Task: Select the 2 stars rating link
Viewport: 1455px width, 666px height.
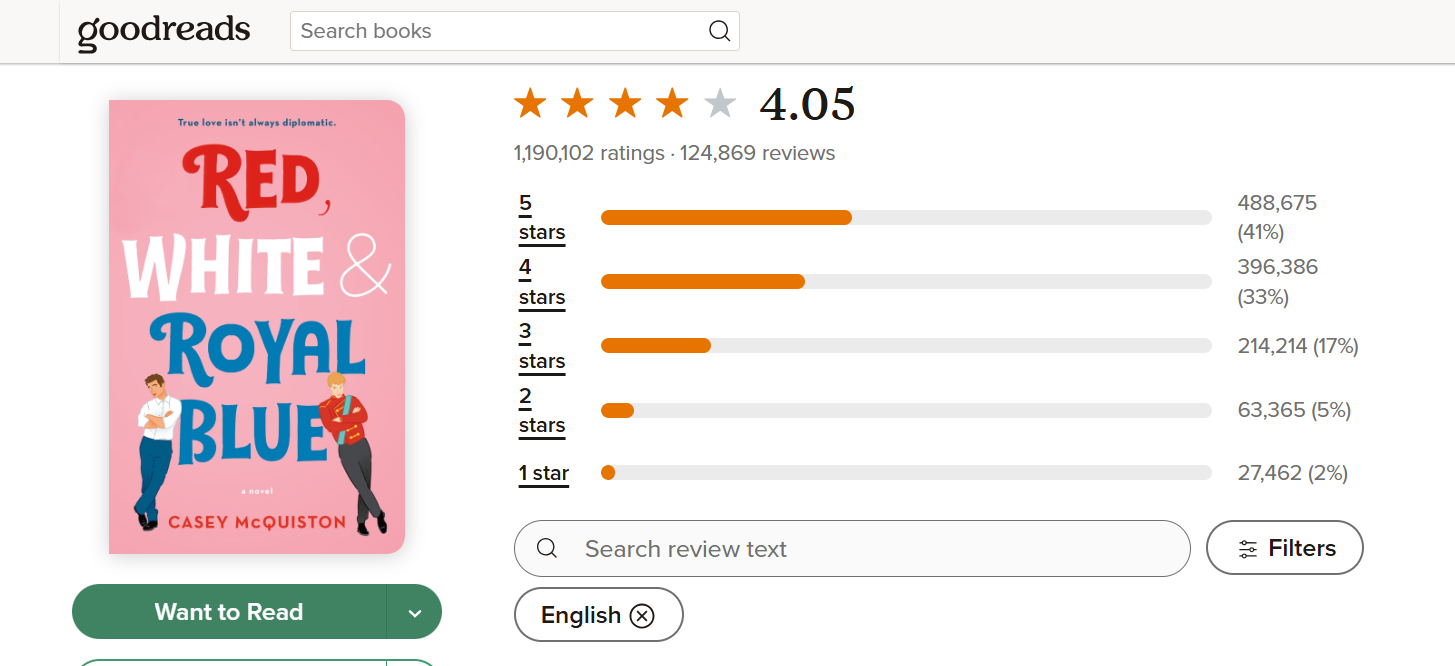Action: pyautogui.click(x=541, y=410)
